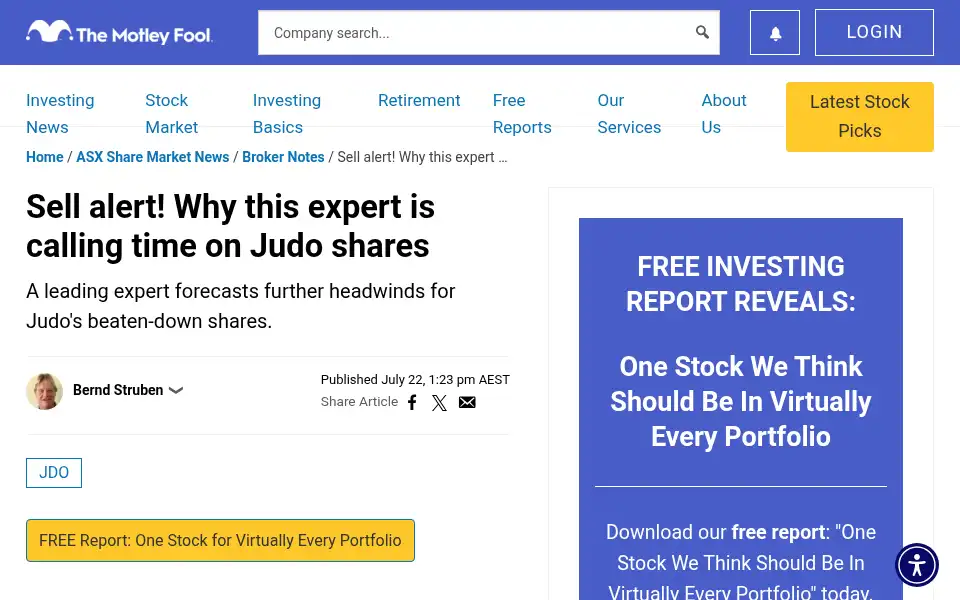This screenshot has height=600, width=960.
Task: Open Investing Basics menu
Action: tap(287, 114)
